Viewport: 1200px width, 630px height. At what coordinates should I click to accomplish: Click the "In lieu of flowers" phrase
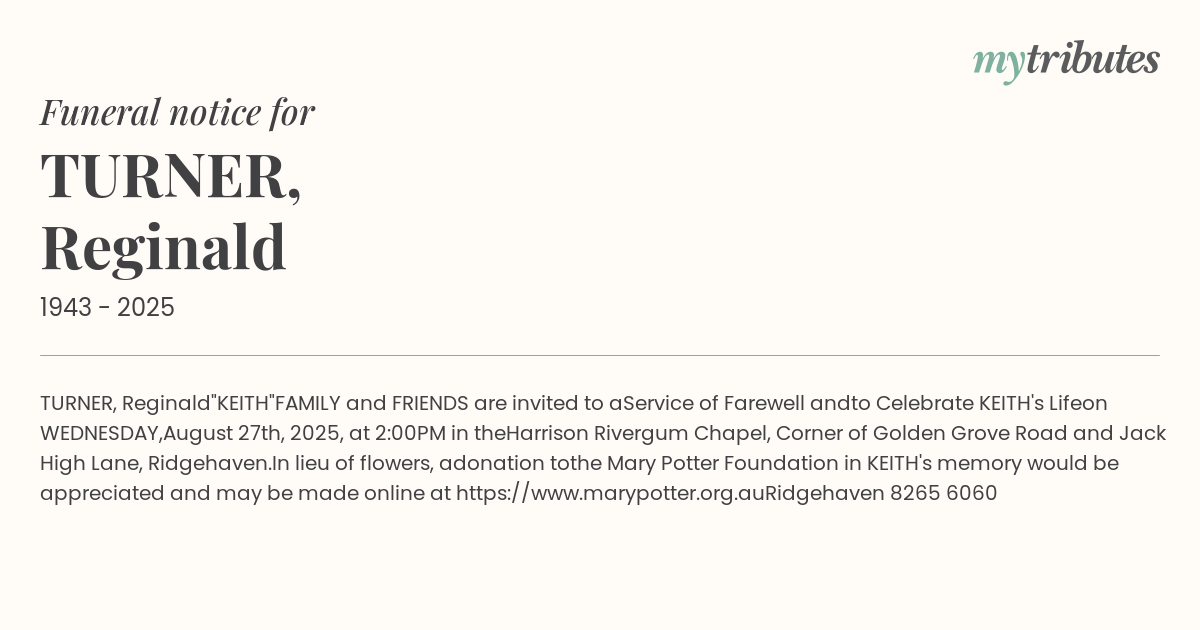pos(350,463)
